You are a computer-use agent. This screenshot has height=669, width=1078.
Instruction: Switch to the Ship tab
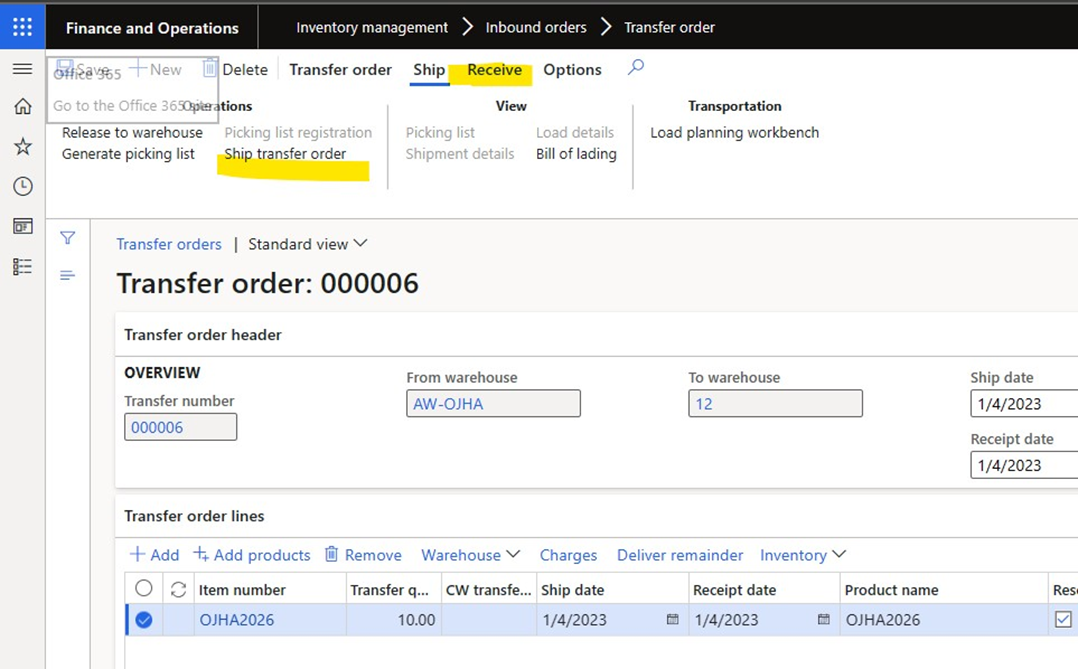point(429,69)
